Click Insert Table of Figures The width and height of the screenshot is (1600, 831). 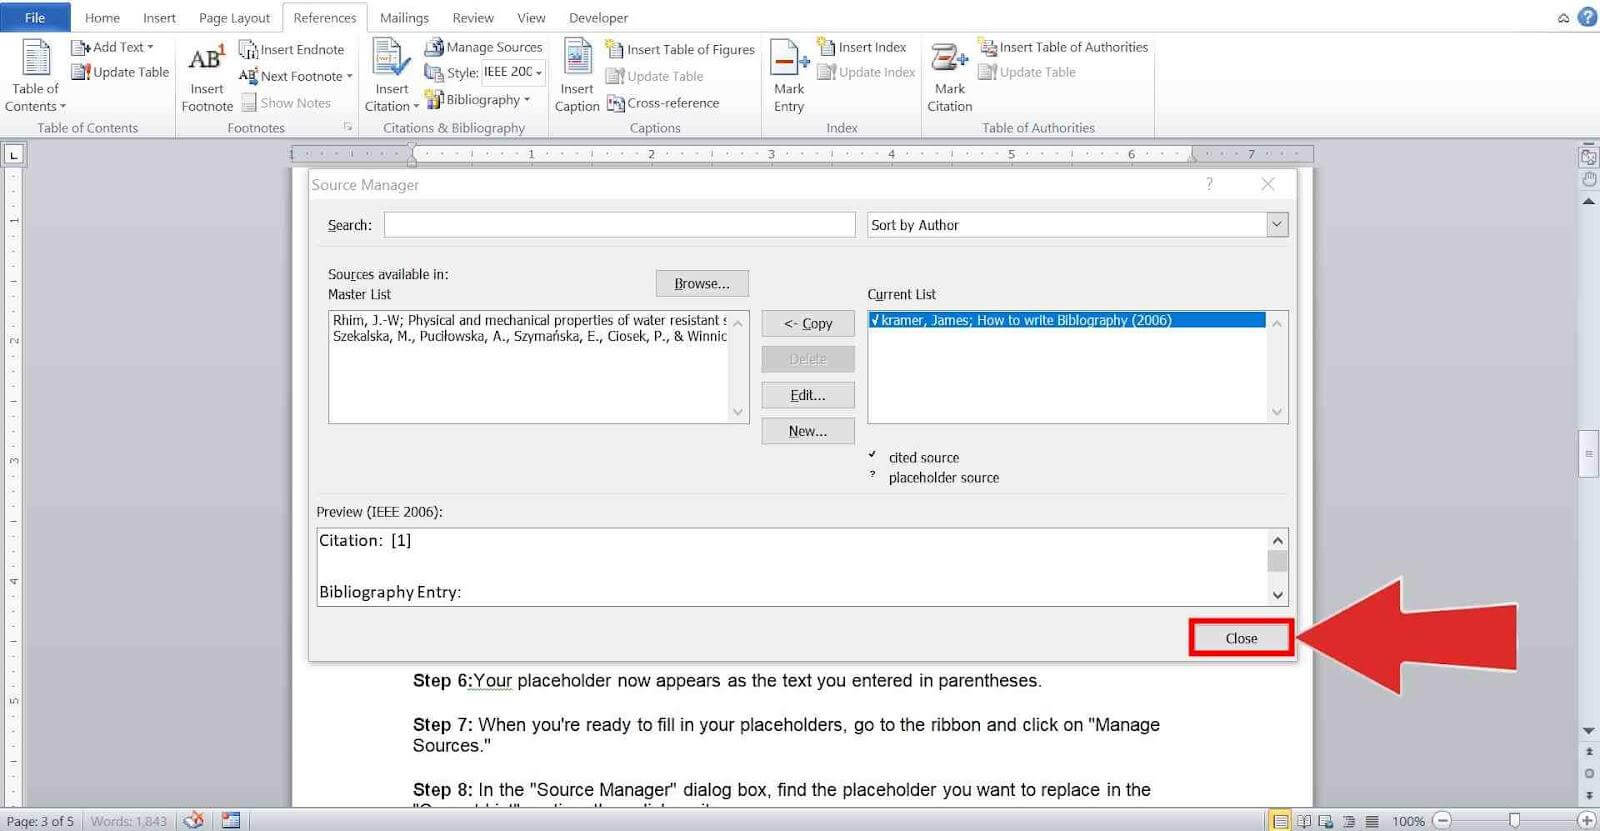click(680, 49)
